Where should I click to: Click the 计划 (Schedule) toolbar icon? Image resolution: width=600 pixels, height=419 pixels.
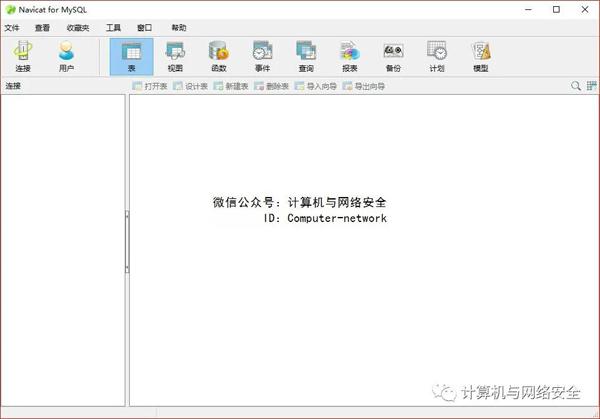[437, 57]
